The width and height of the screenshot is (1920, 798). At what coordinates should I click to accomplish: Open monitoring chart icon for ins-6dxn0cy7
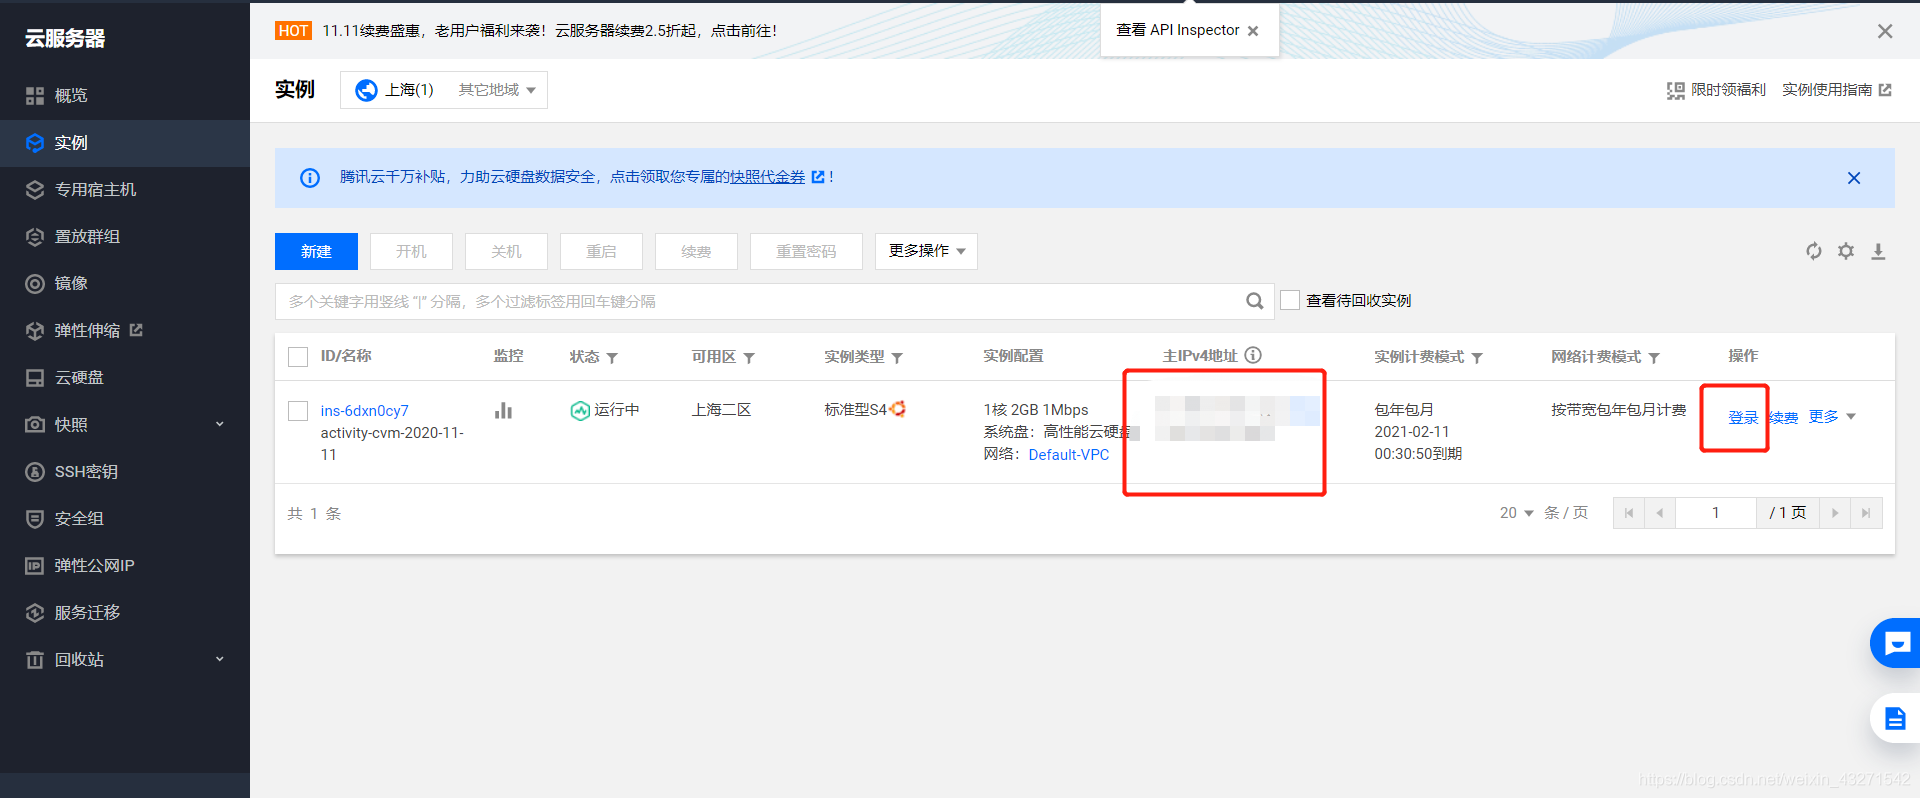(x=504, y=410)
